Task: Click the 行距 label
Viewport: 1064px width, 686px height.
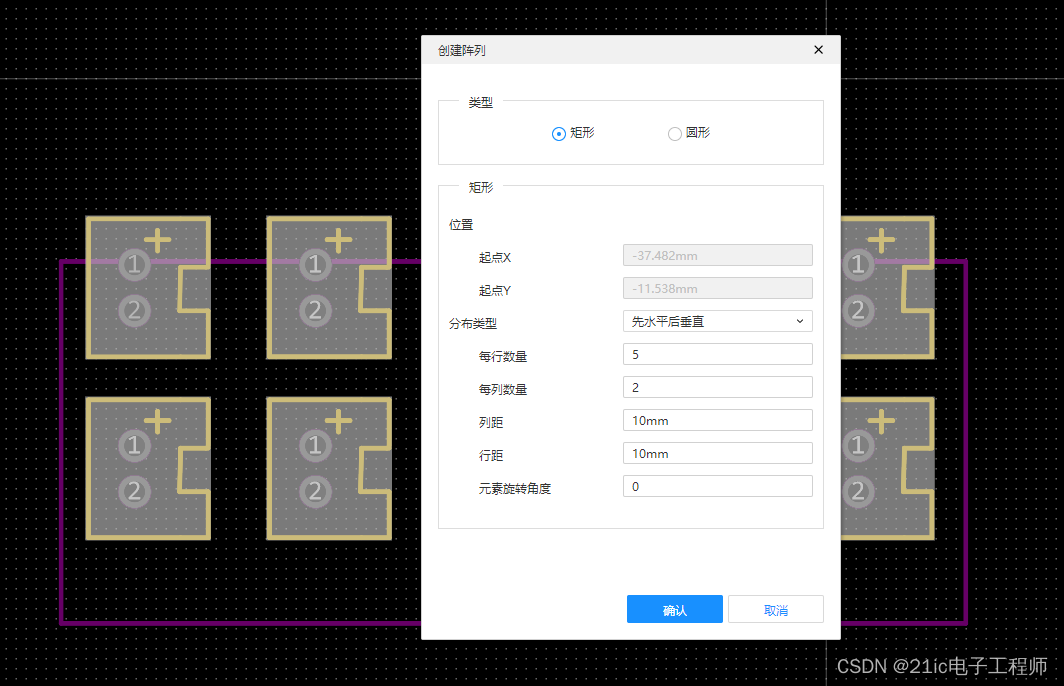Action: tap(491, 456)
